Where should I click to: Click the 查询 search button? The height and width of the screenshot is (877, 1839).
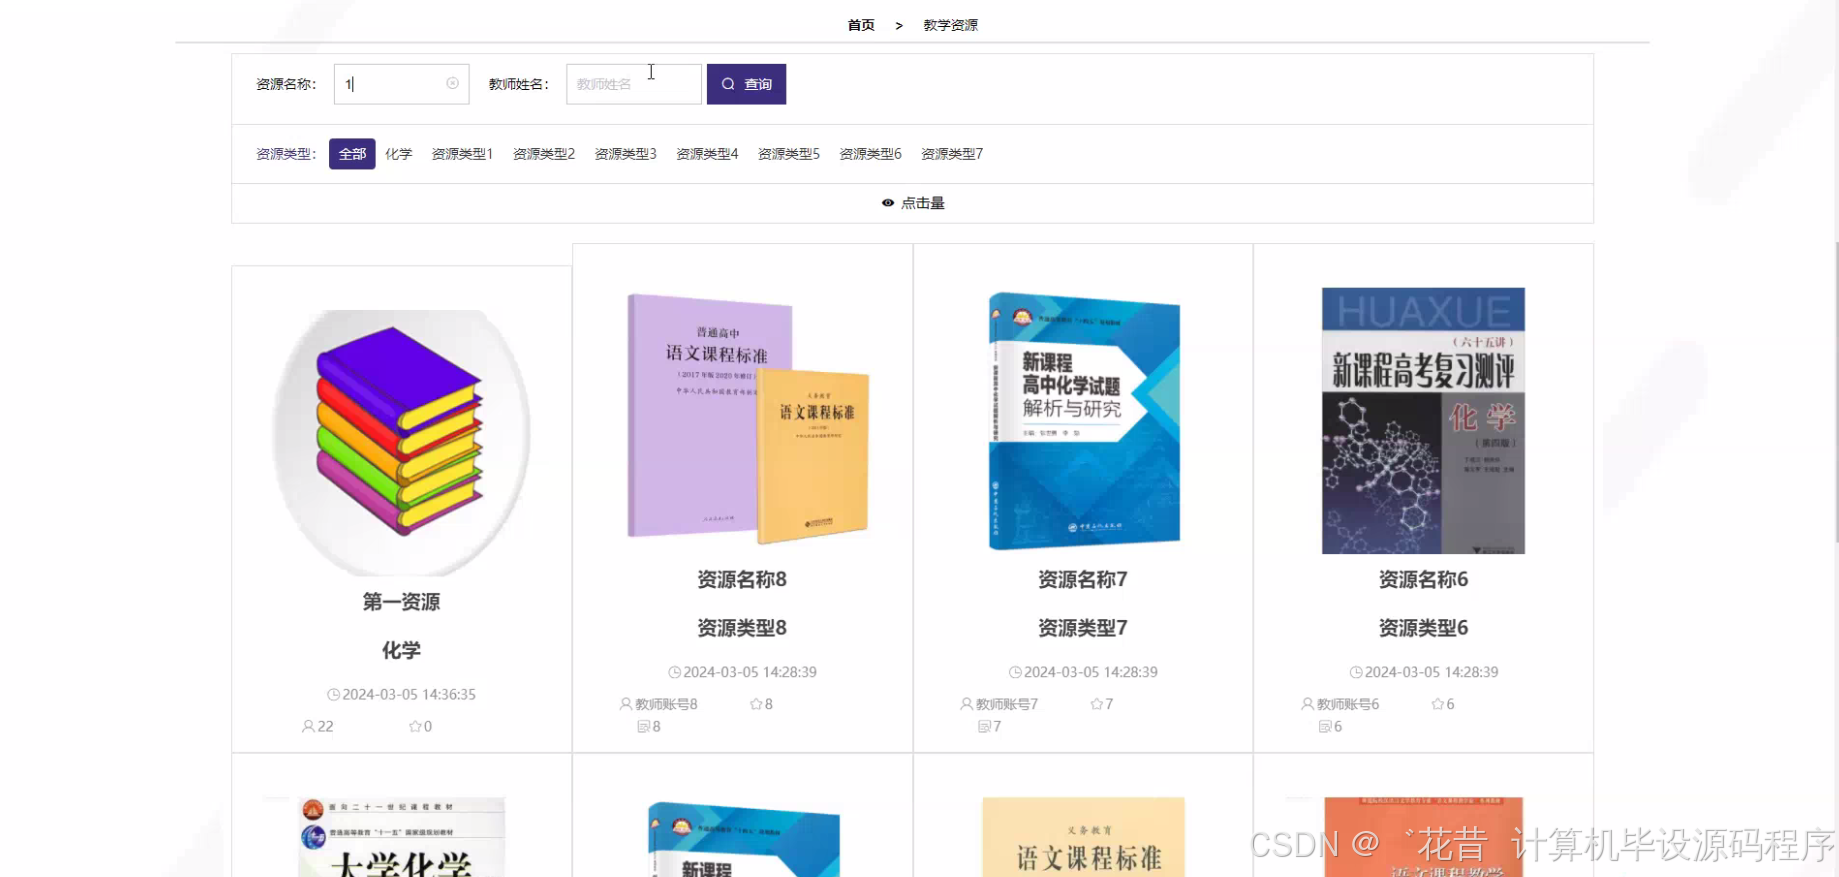746,84
